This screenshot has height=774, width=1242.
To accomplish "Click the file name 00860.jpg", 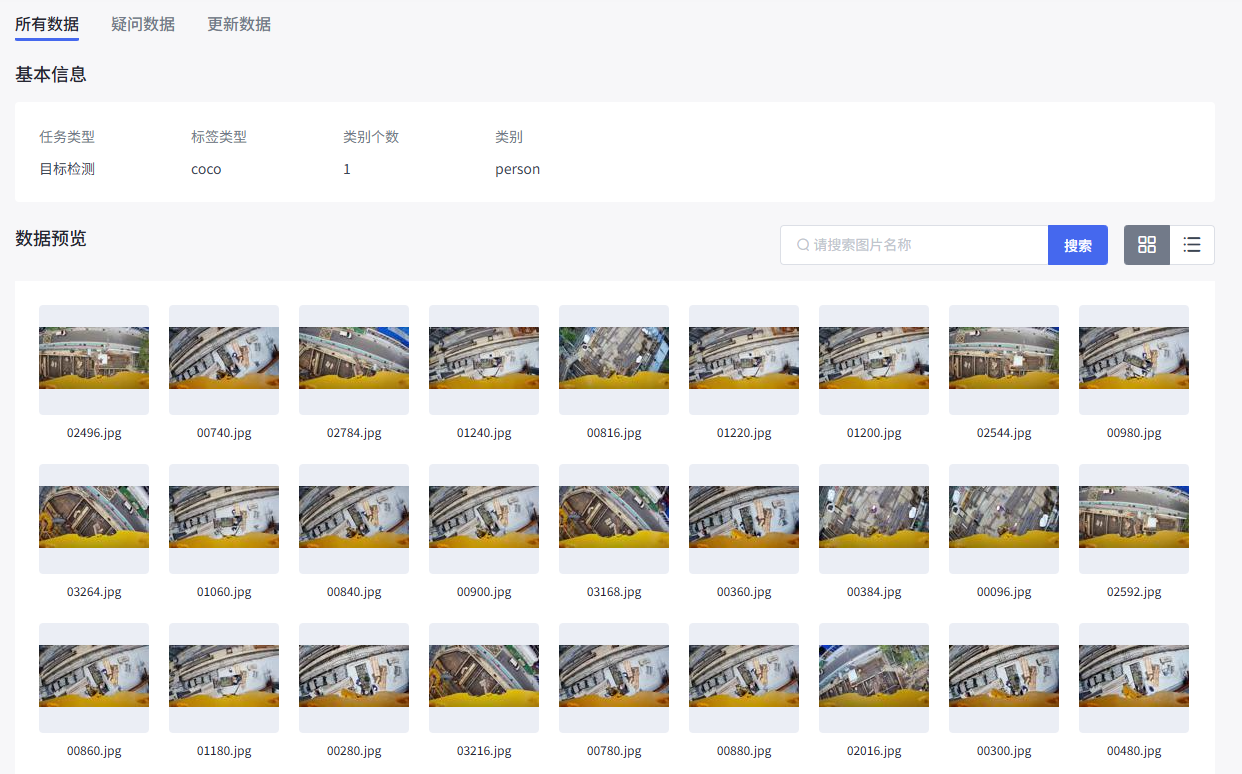I will [x=94, y=751].
